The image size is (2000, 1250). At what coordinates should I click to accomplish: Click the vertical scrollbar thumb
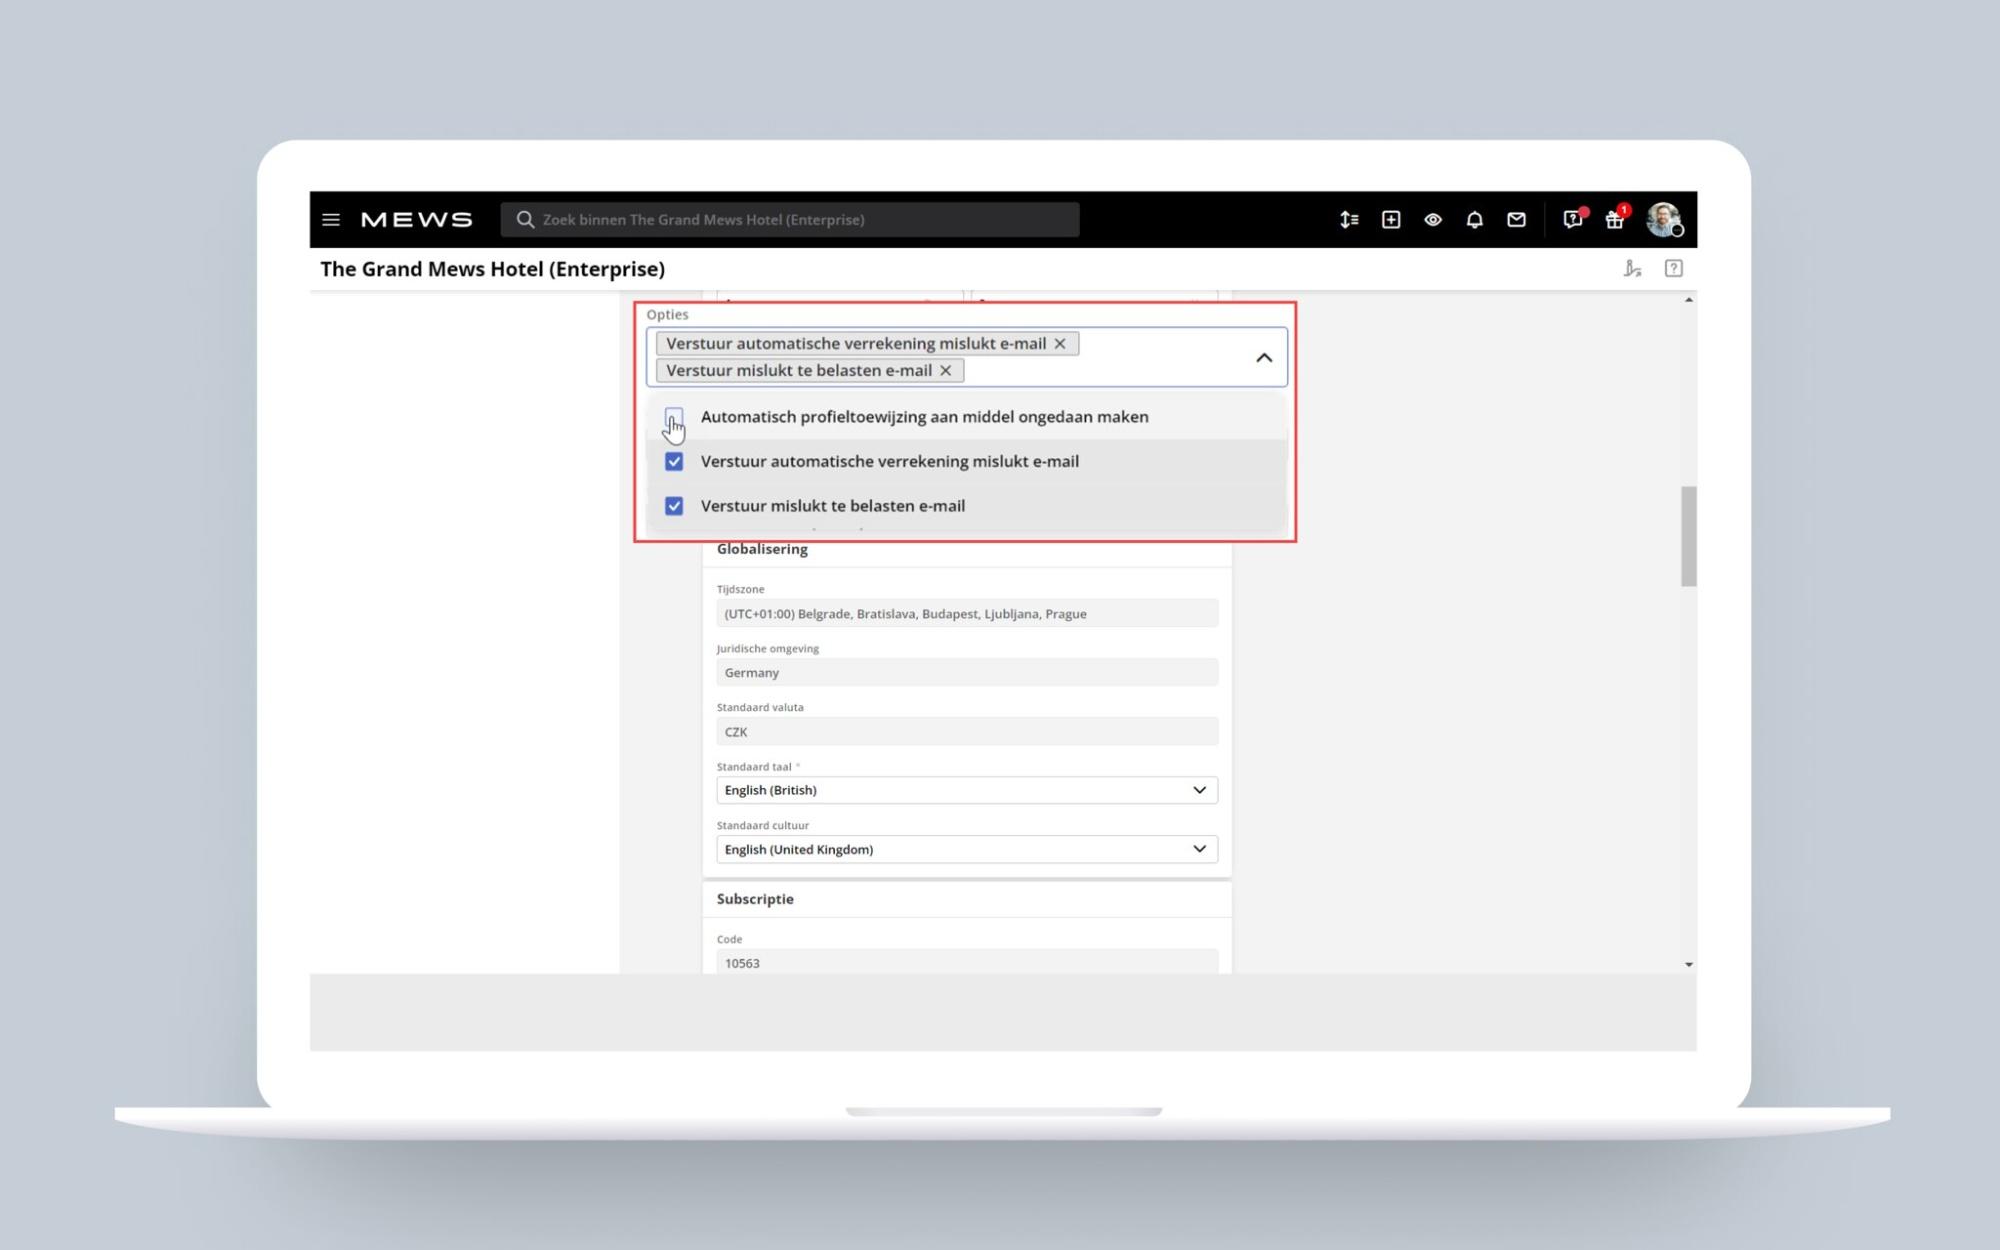tap(1688, 536)
